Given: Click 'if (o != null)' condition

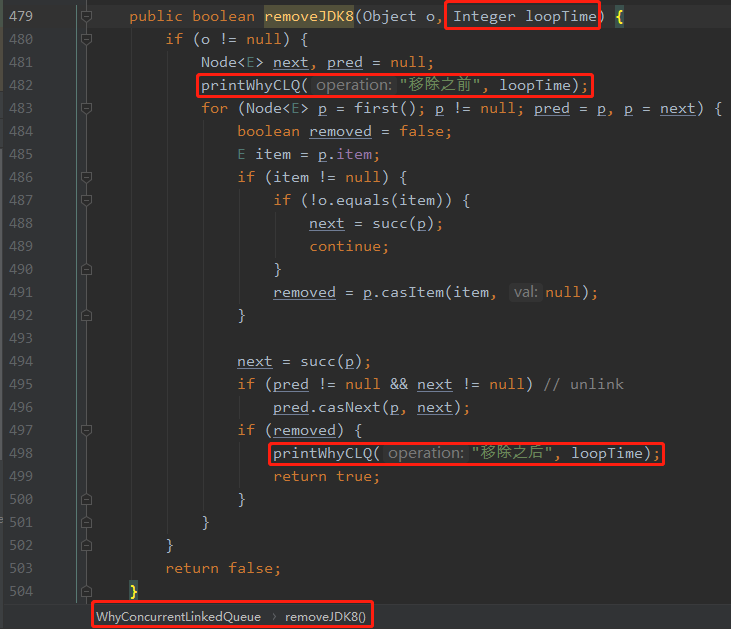Looking at the screenshot, I should coord(228,39).
